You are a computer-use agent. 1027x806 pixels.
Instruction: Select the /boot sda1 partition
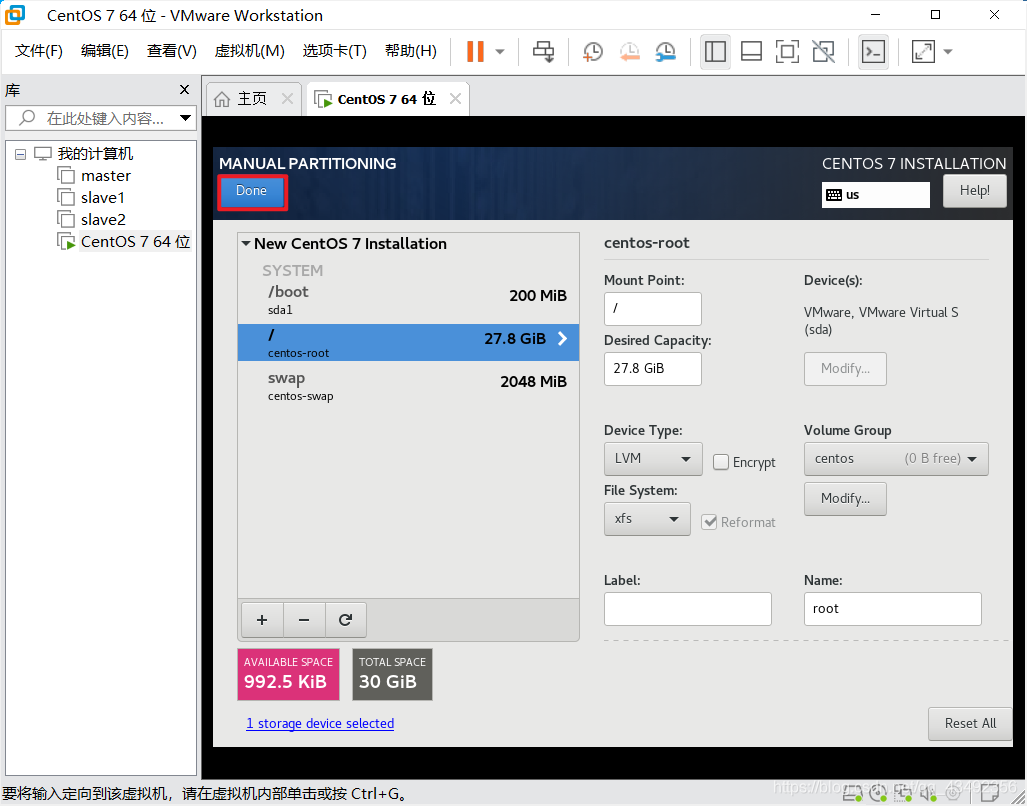click(408, 300)
